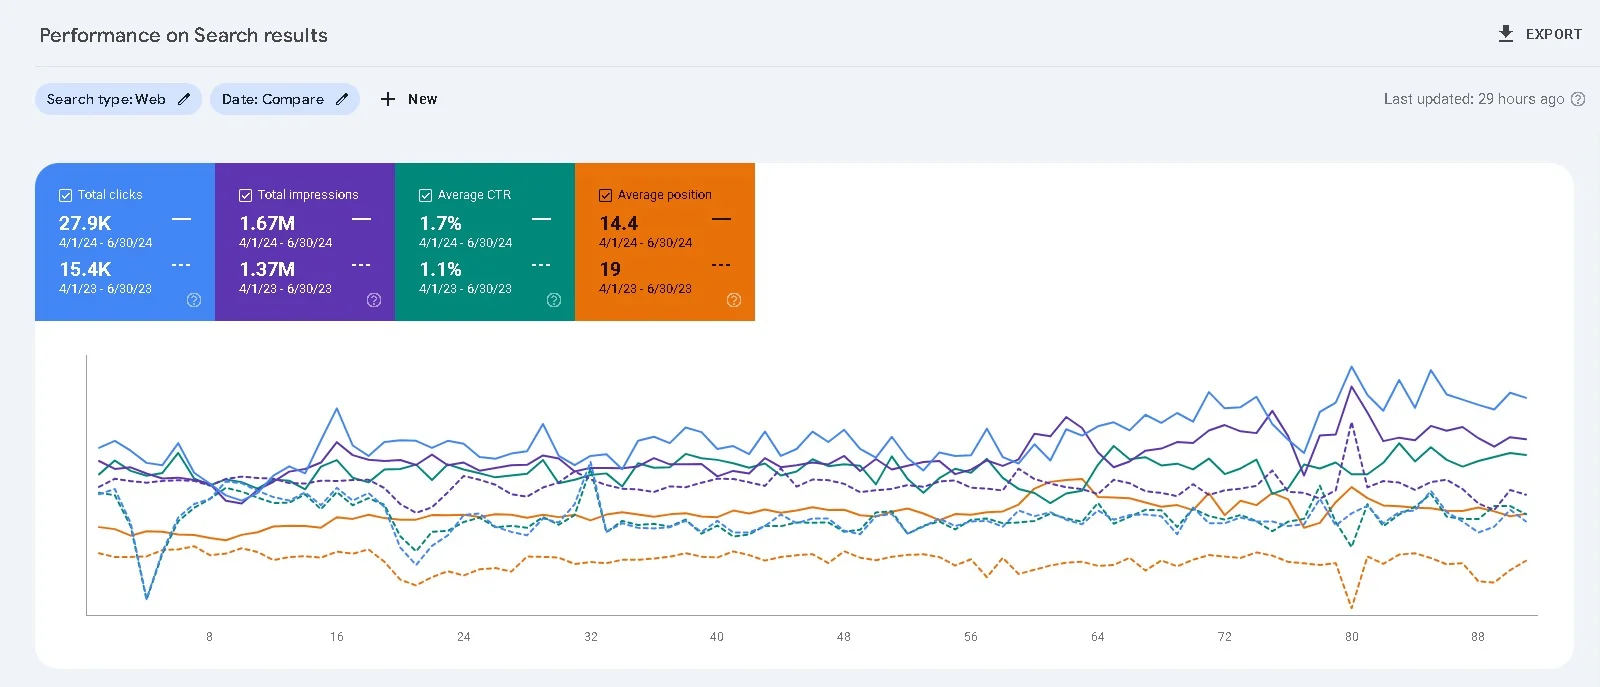1600x687 pixels.
Task: Toggle the Total impressions checkbox
Action: (x=246, y=196)
